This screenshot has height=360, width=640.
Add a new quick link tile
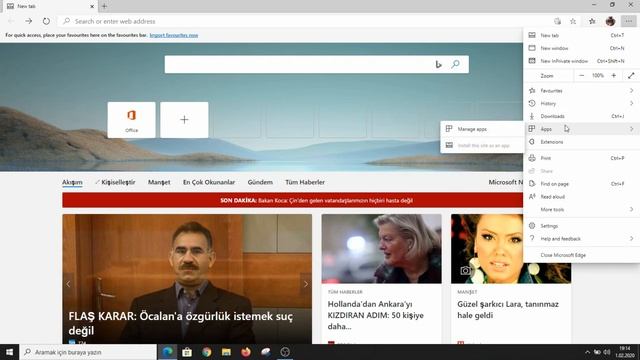184,120
